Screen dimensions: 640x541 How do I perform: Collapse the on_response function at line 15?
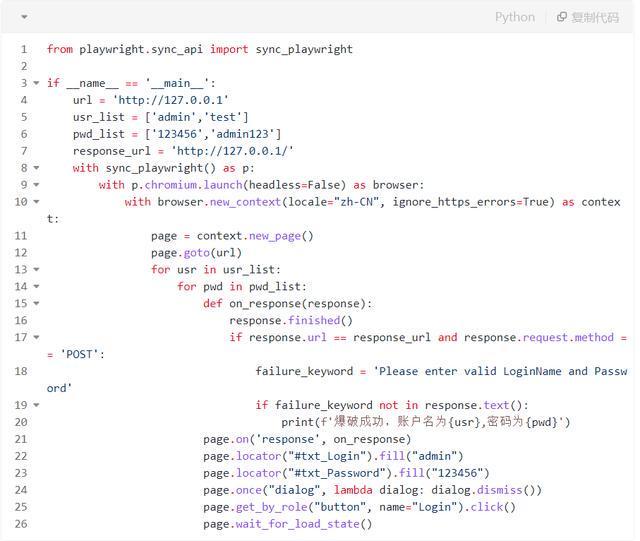pyautogui.click(x=37, y=304)
